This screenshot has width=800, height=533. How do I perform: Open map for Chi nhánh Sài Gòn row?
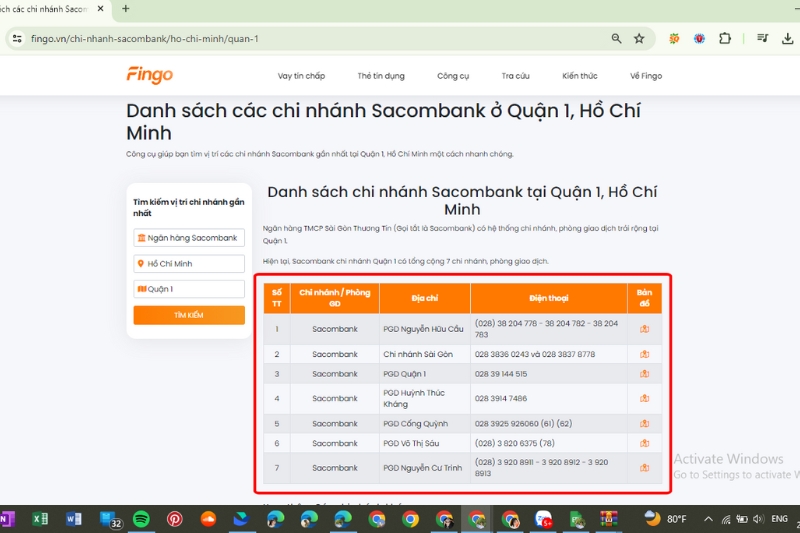coord(644,354)
